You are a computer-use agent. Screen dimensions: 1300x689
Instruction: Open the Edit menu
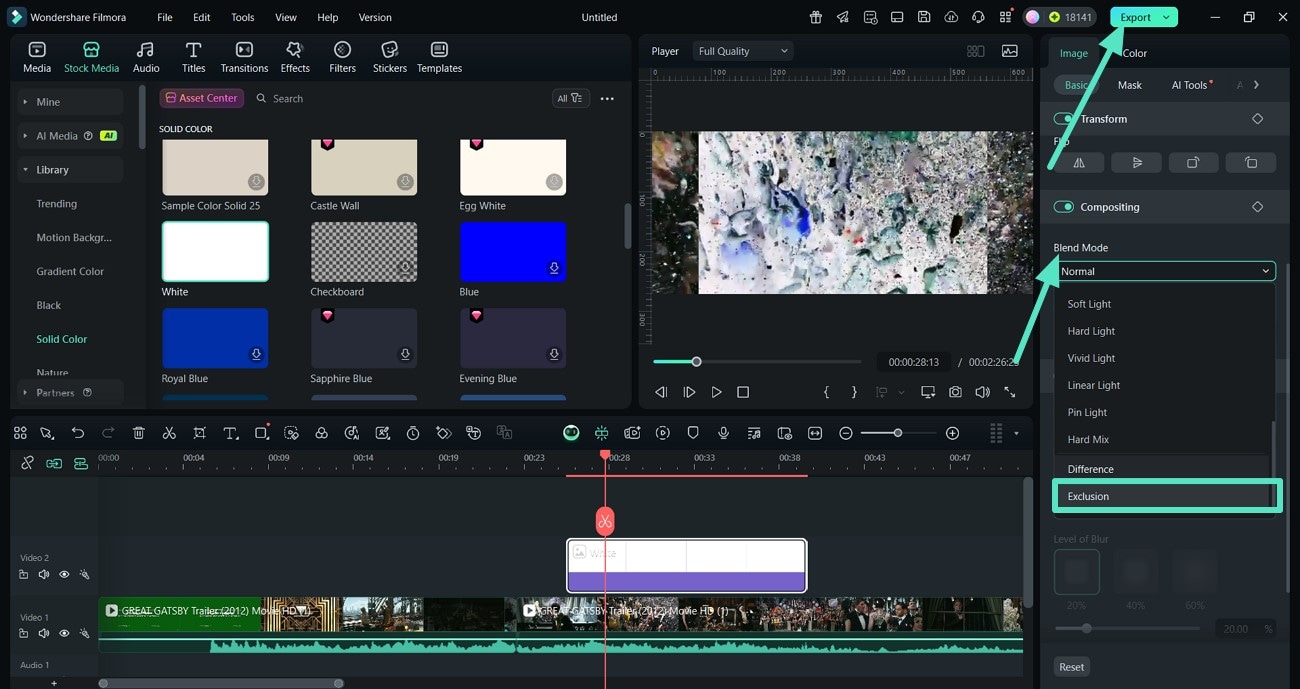202,17
